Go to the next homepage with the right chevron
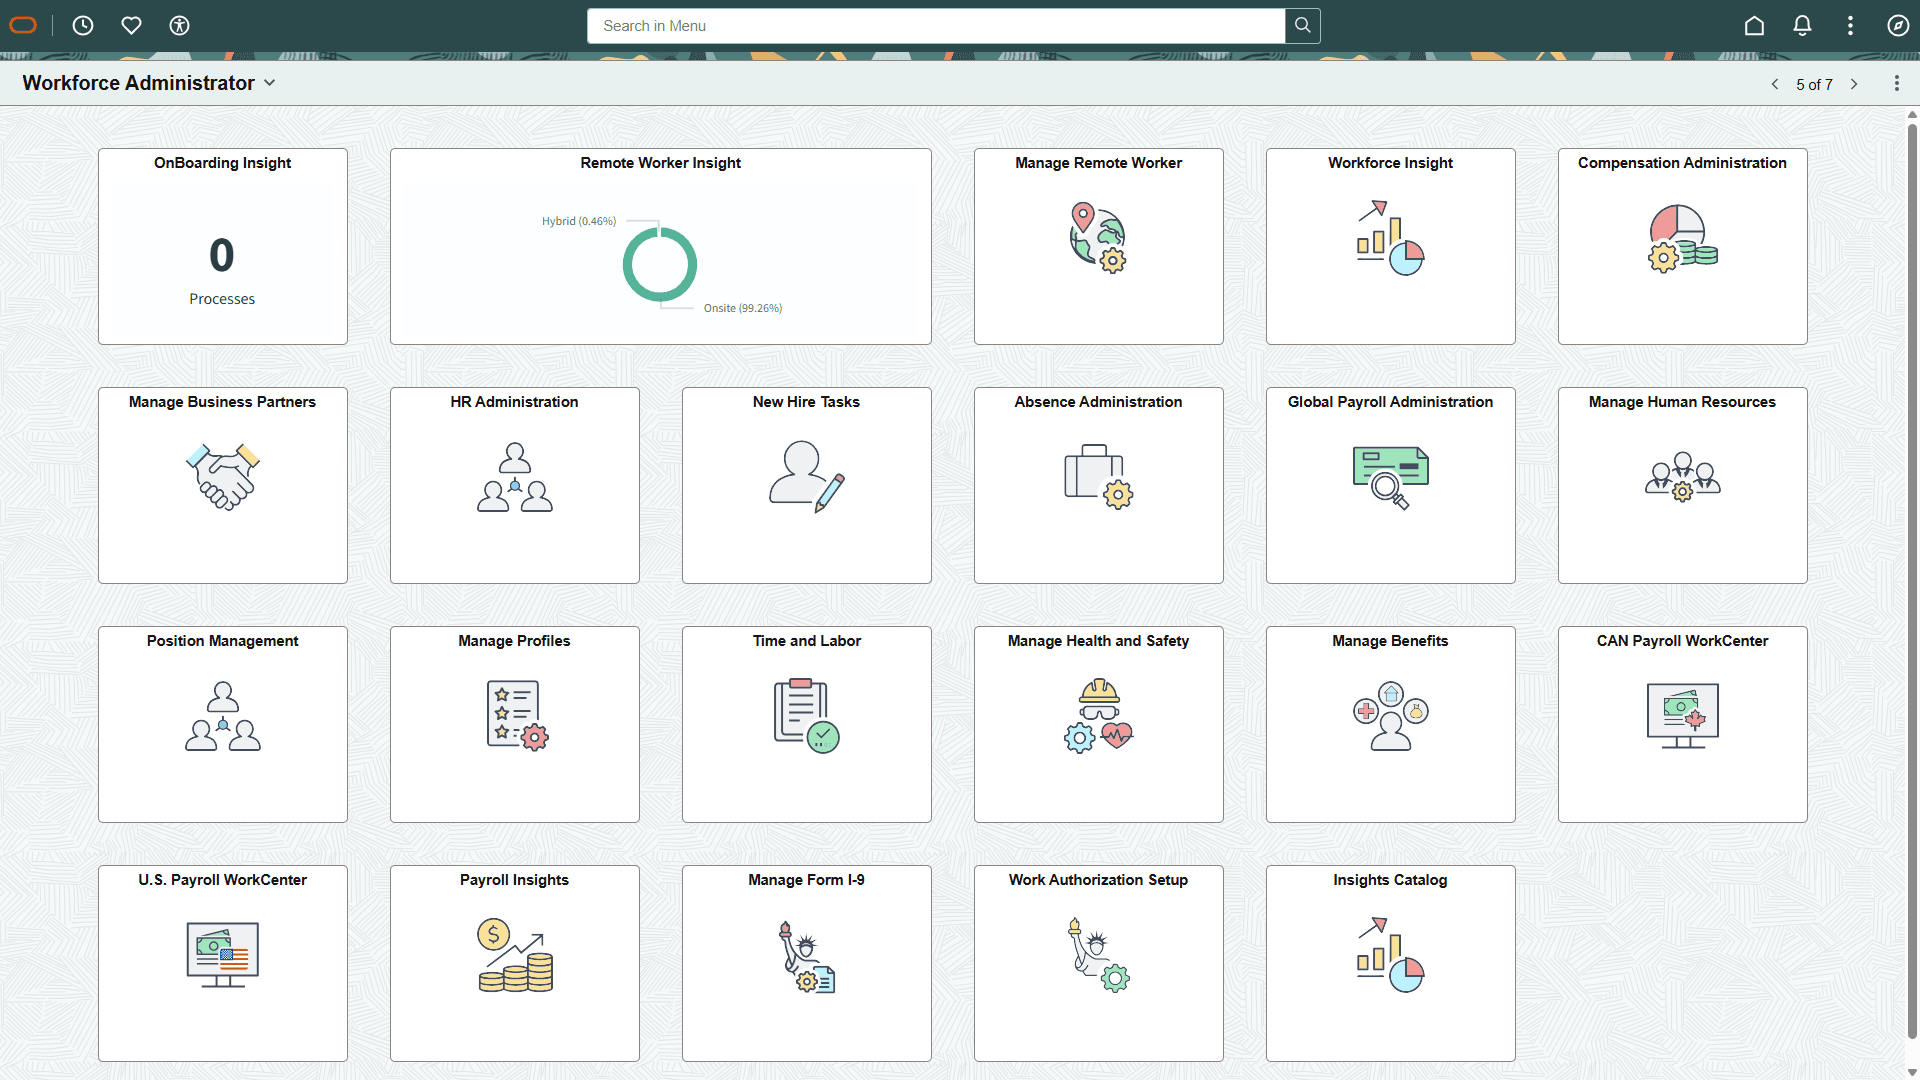The height and width of the screenshot is (1080, 1920). (1856, 84)
